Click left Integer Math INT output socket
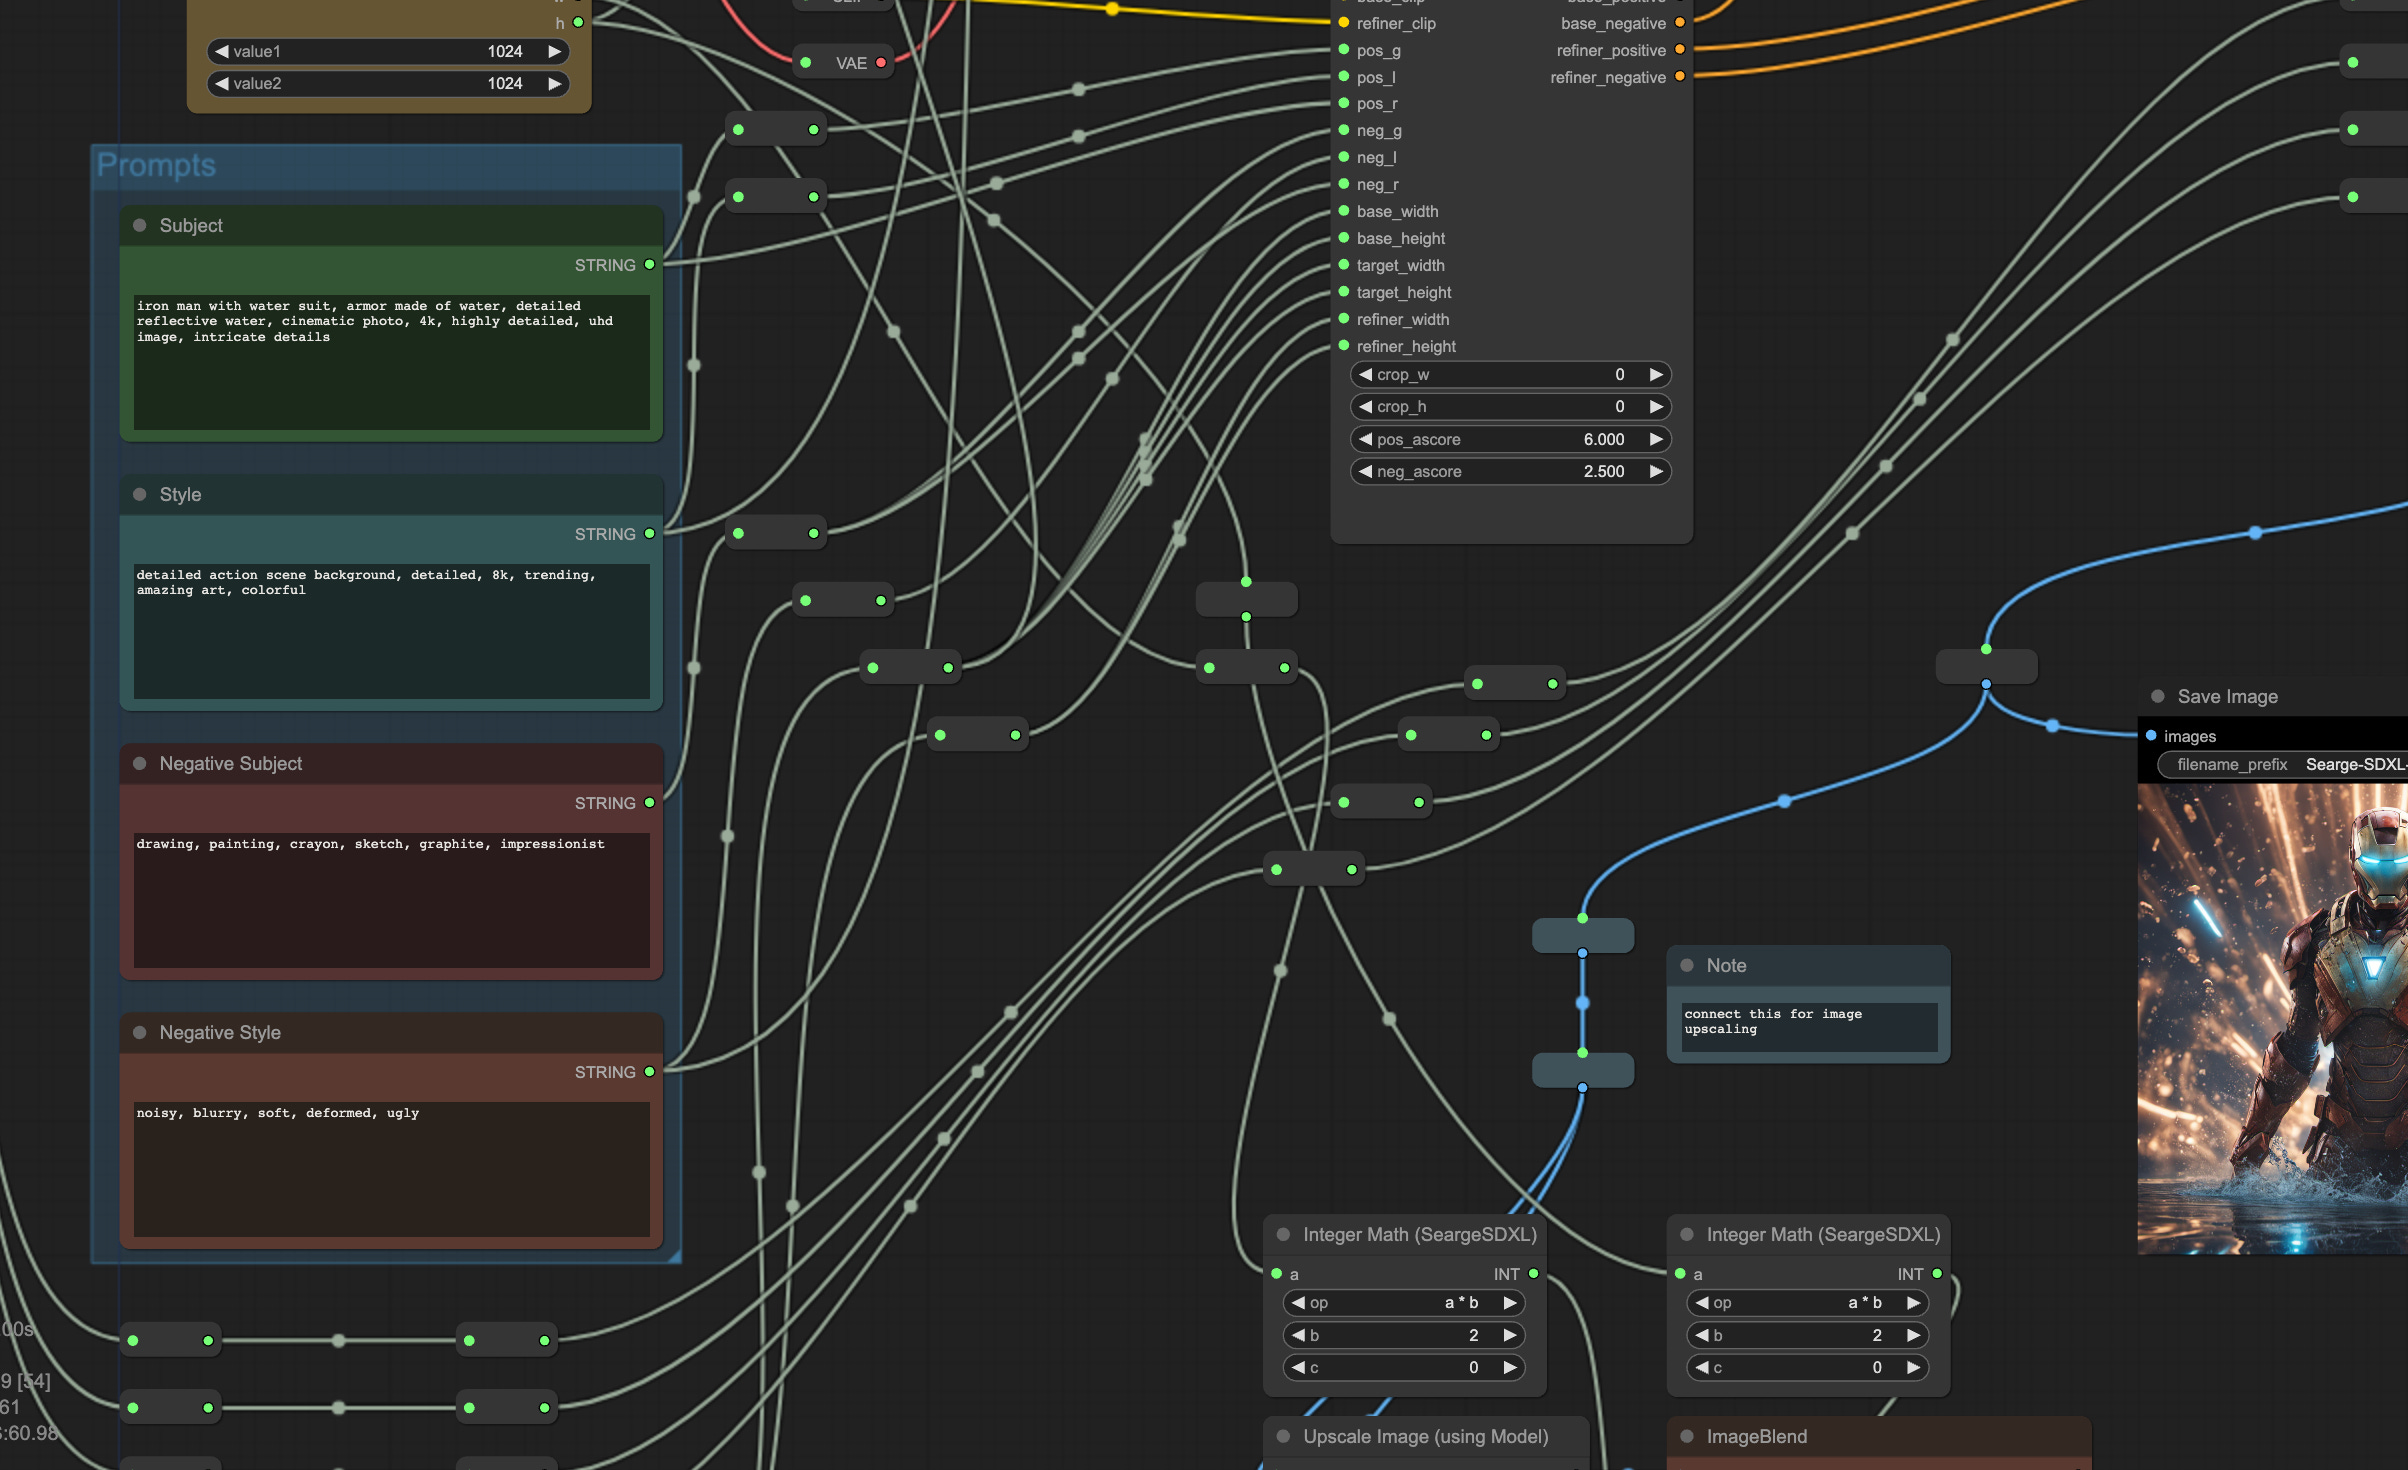 1533,1273
